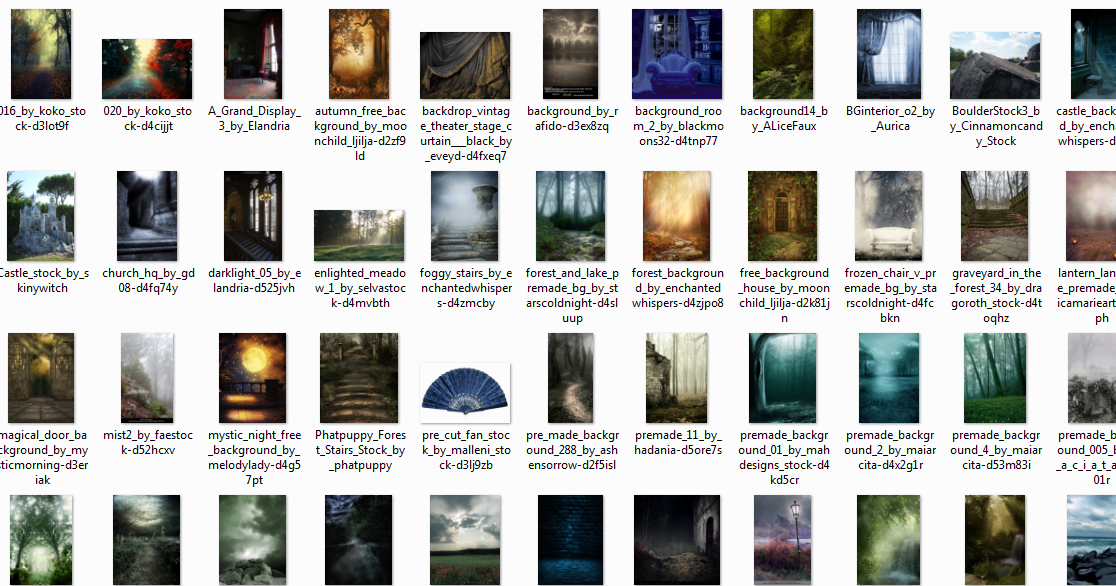Select the 016_by_koko_stock-d3lot9f thumbnail

(x=41, y=54)
